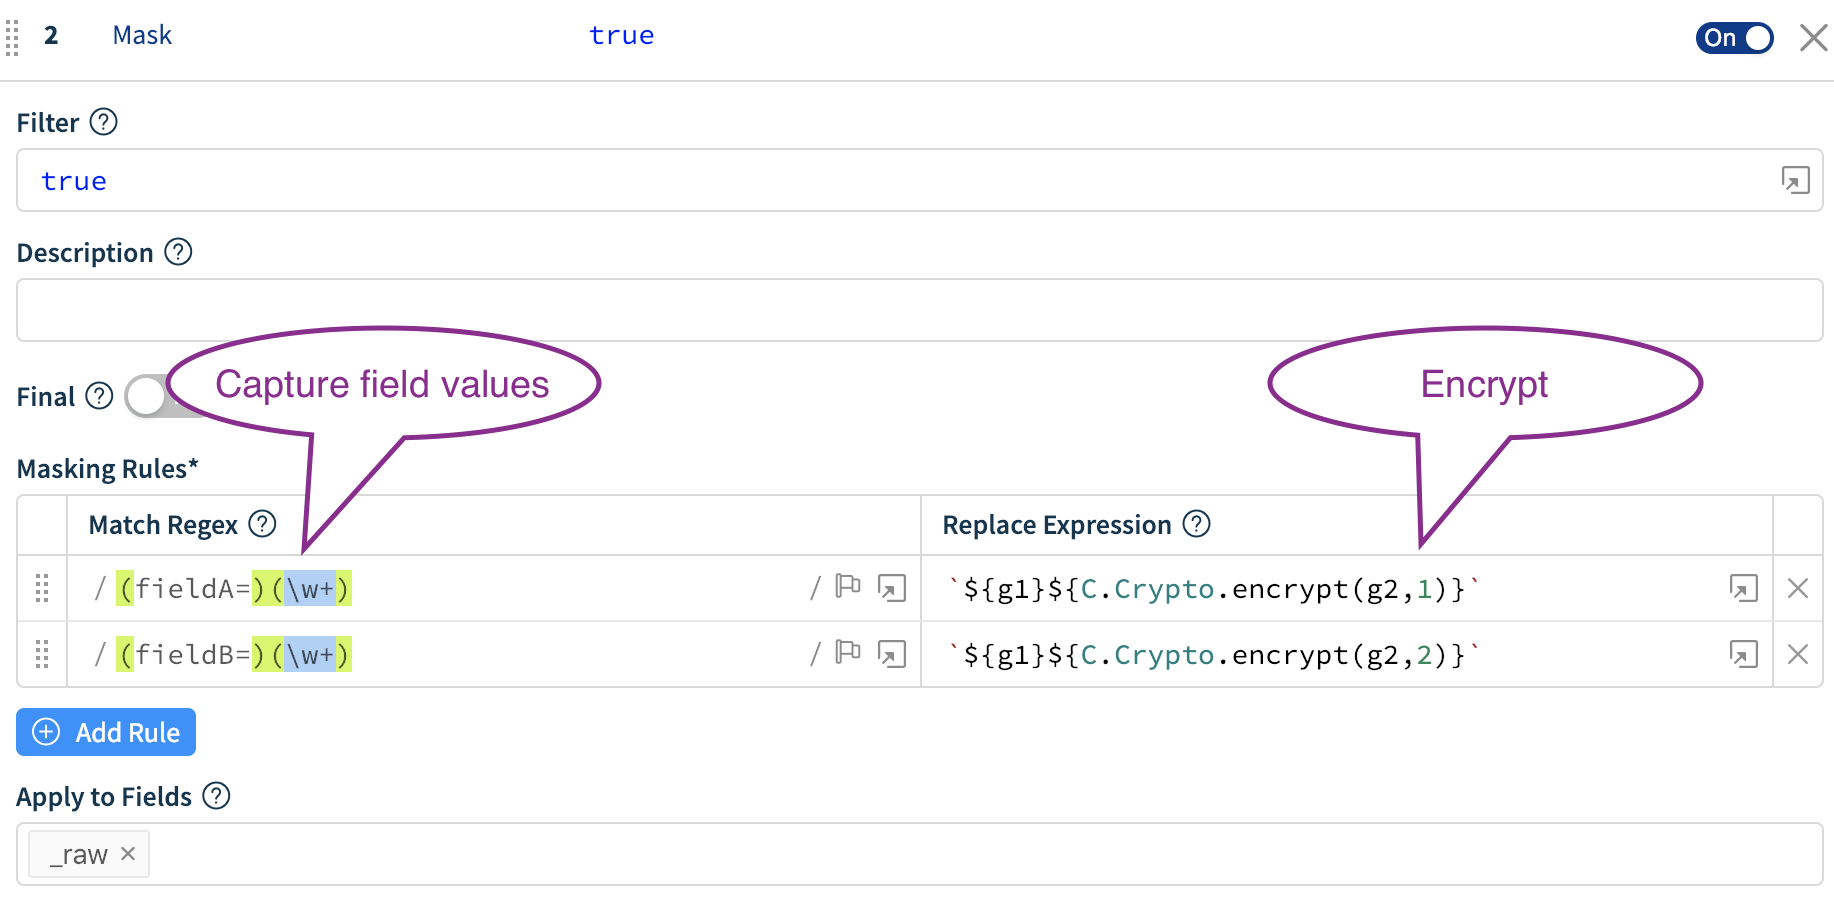Open the Filter help tooltip
Viewport: 1834px width, 900px height.
pos(103,122)
